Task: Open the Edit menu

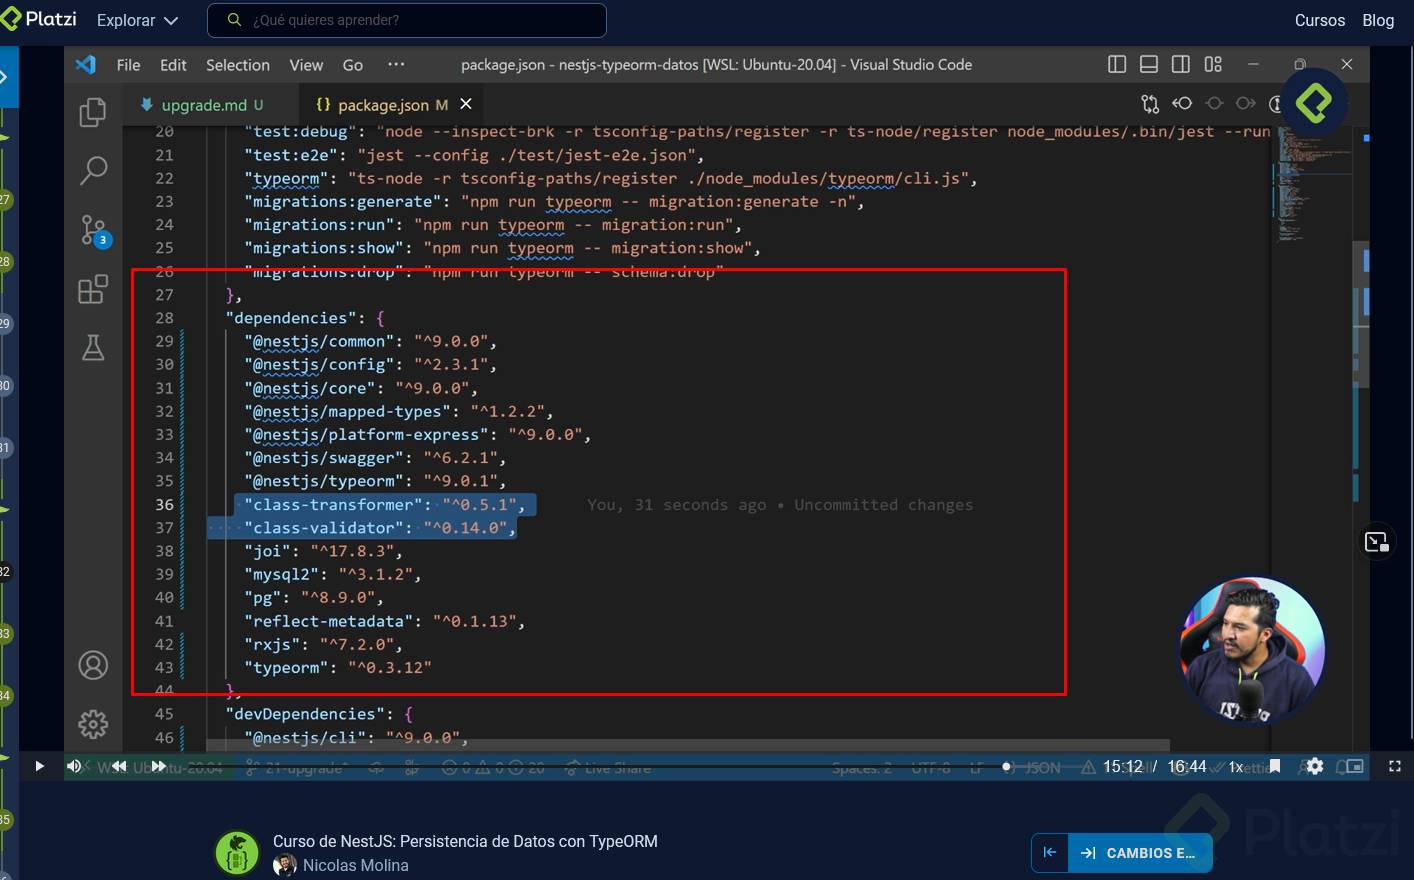Action: (x=173, y=65)
